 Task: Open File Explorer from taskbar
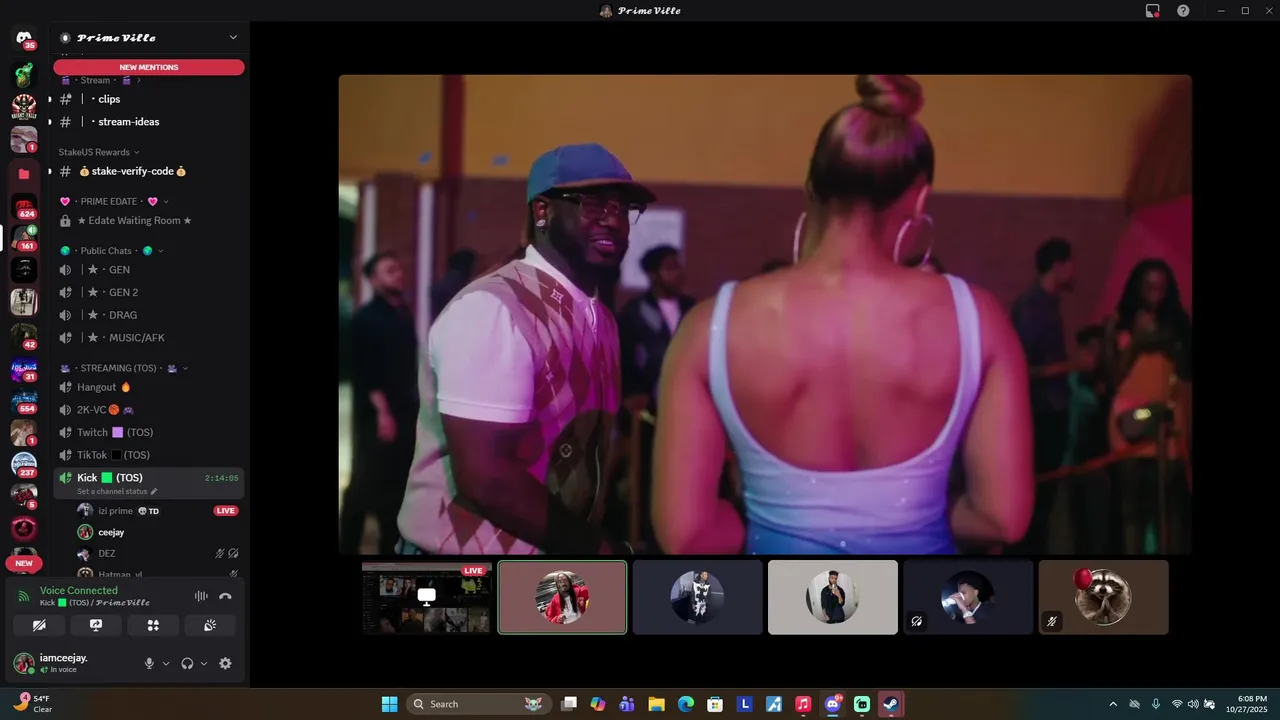656,704
